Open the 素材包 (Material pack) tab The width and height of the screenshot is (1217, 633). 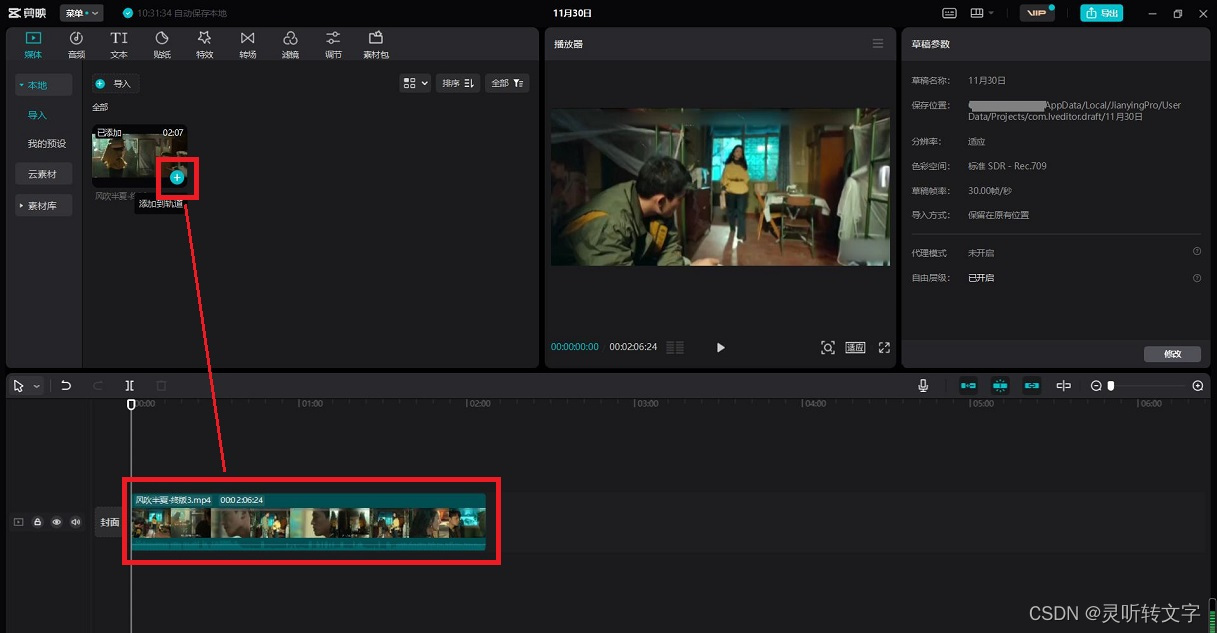point(376,45)
